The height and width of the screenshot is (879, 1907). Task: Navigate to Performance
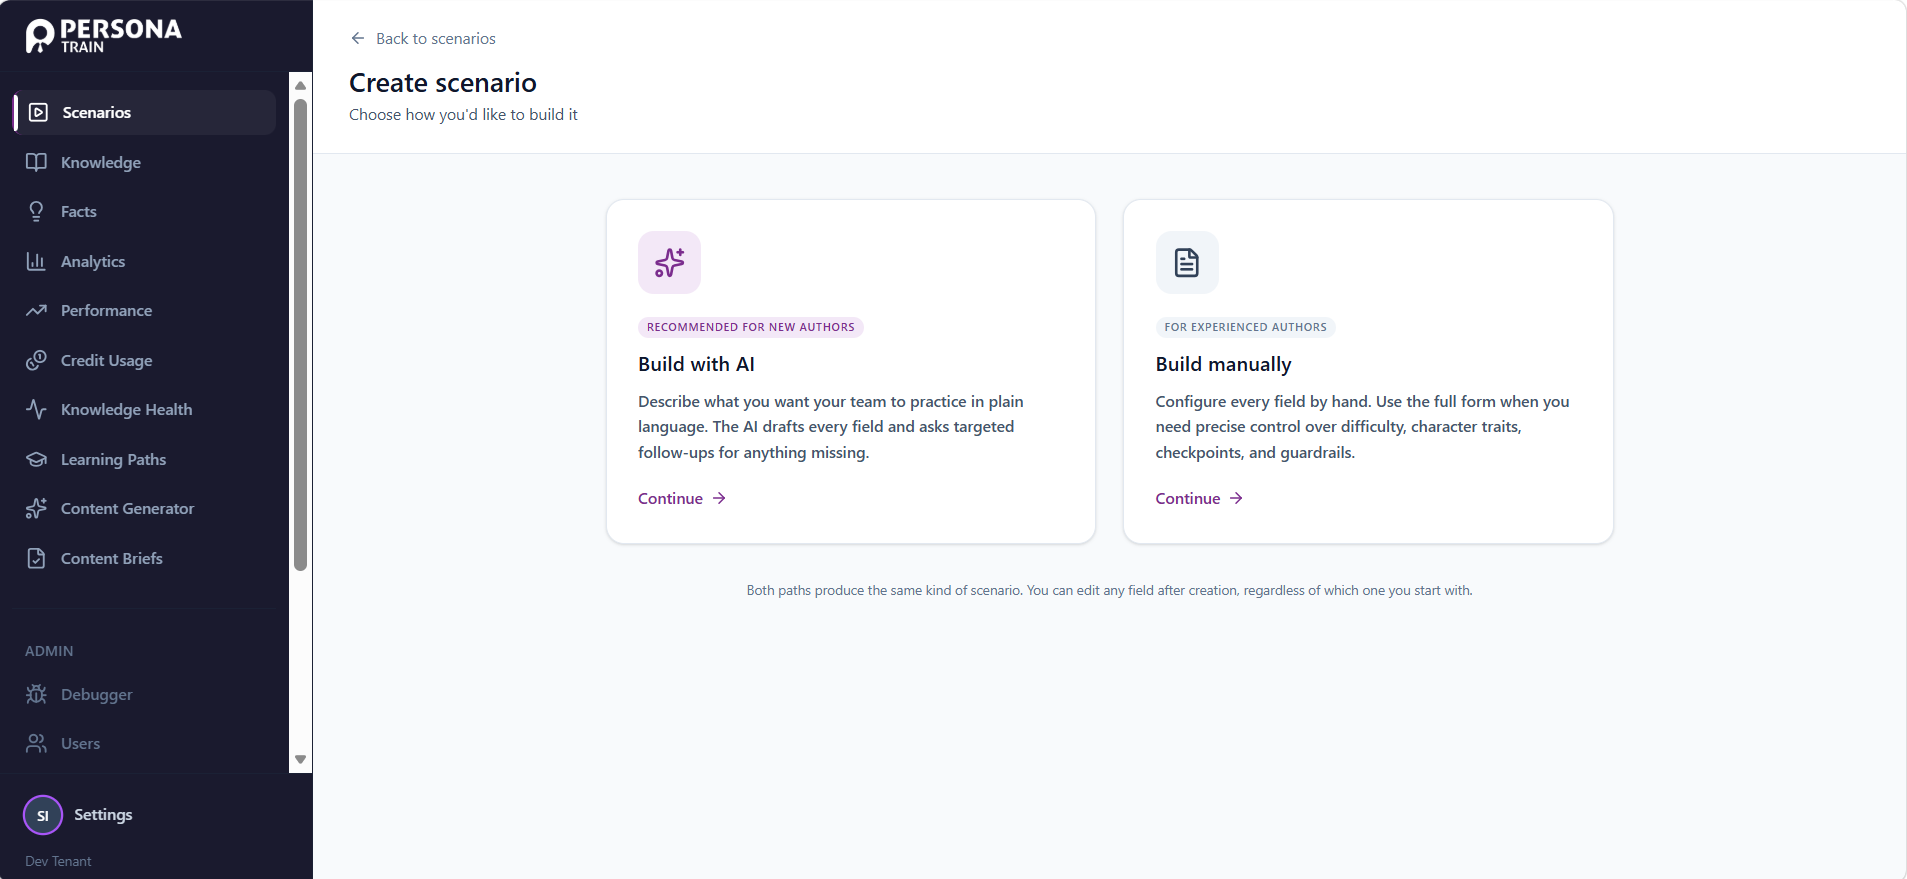click(x=145, y=310)
